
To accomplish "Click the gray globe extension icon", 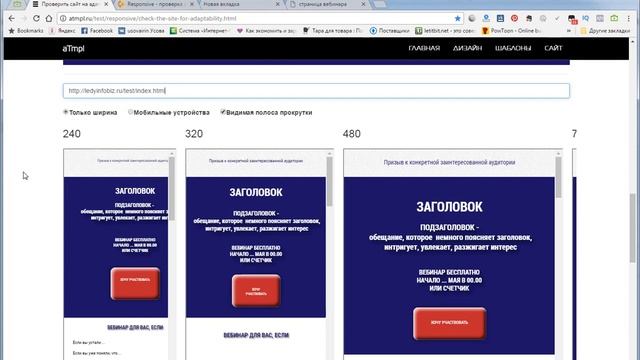I will [472, 18].
